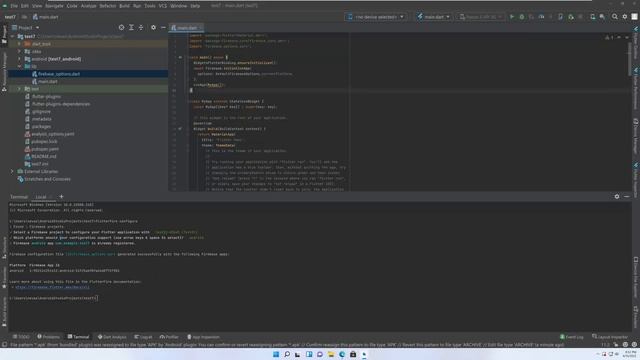Hide the Project panel with minus icon
The image size is (640, 360).
pos(163,27)
